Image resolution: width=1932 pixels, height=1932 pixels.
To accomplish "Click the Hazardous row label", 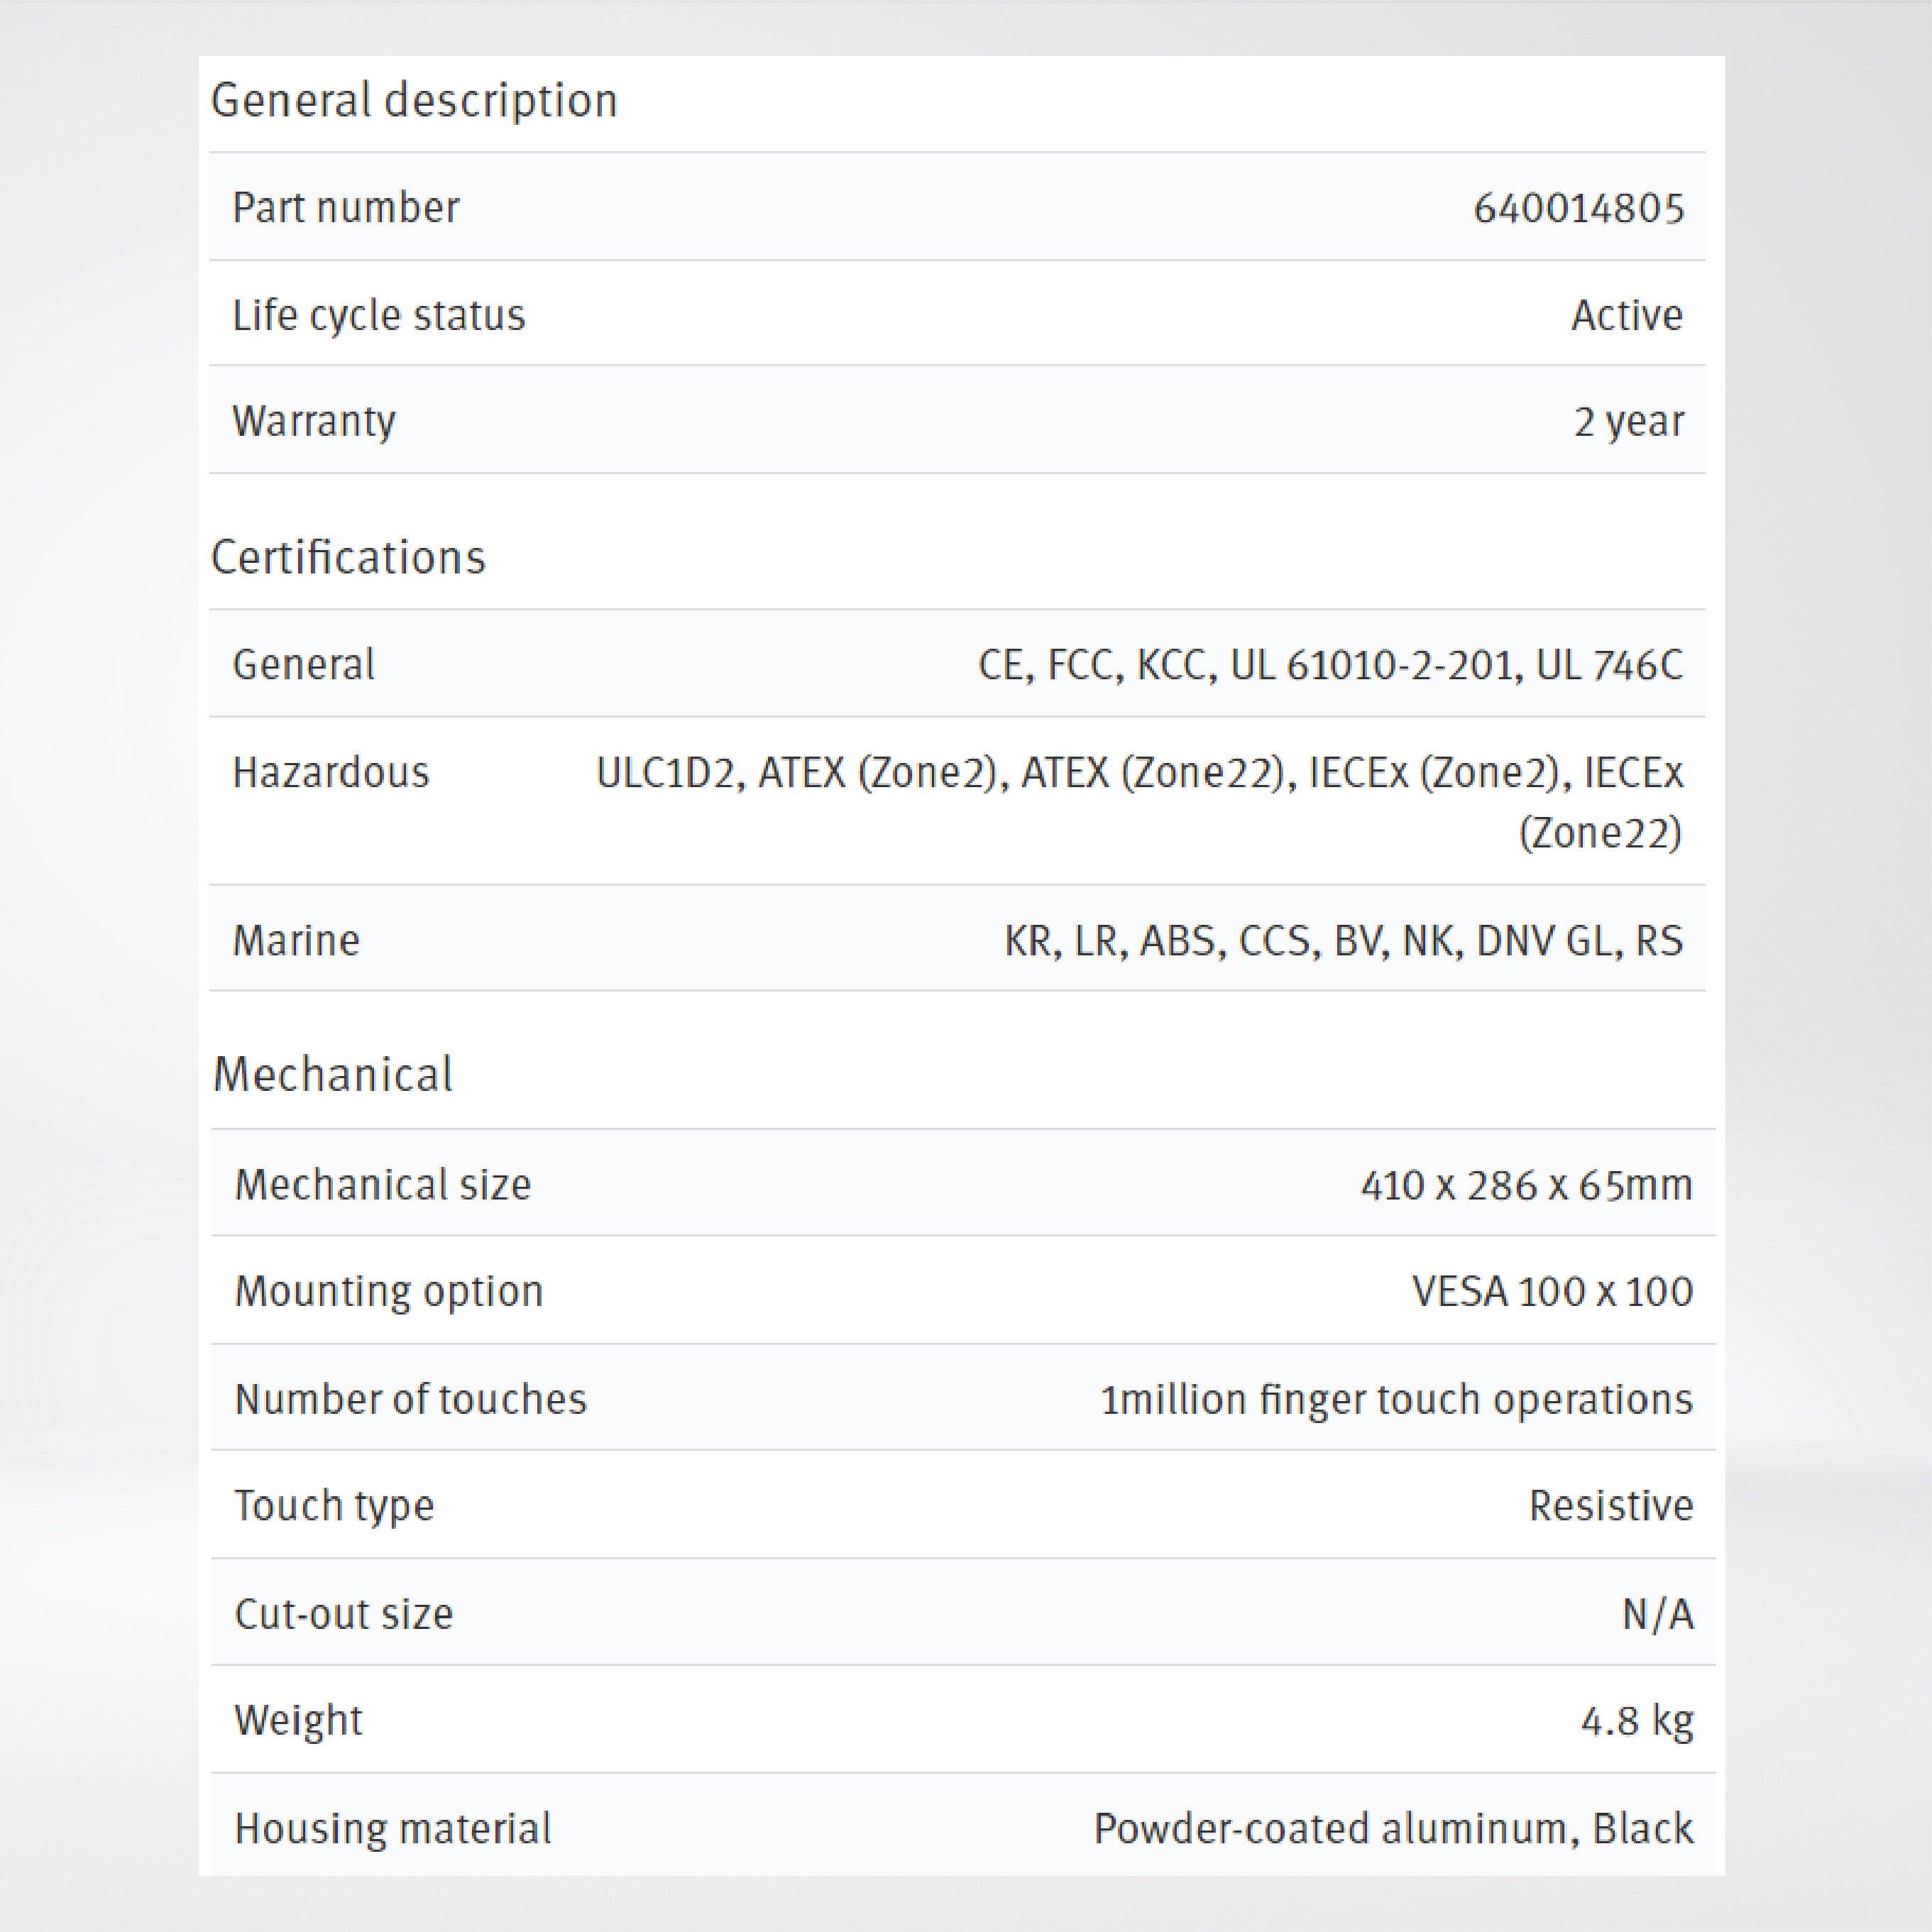I will 330,772.
